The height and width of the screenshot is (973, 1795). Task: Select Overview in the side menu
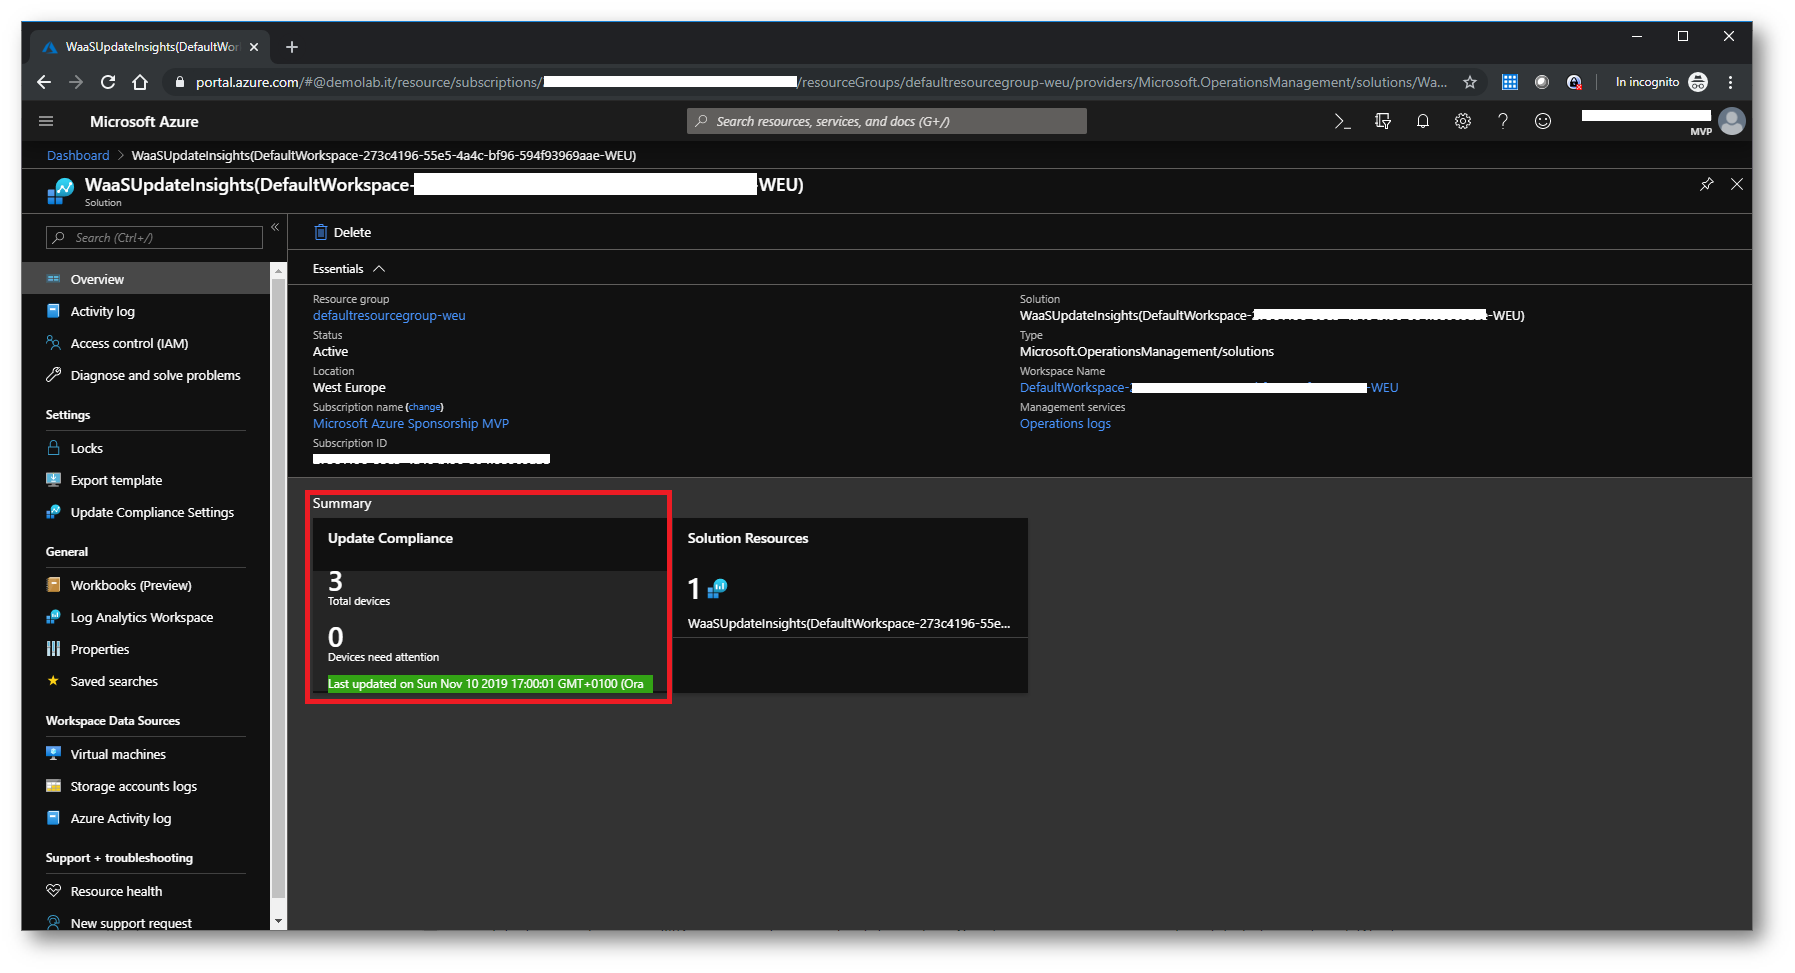[x=146, y=279]
